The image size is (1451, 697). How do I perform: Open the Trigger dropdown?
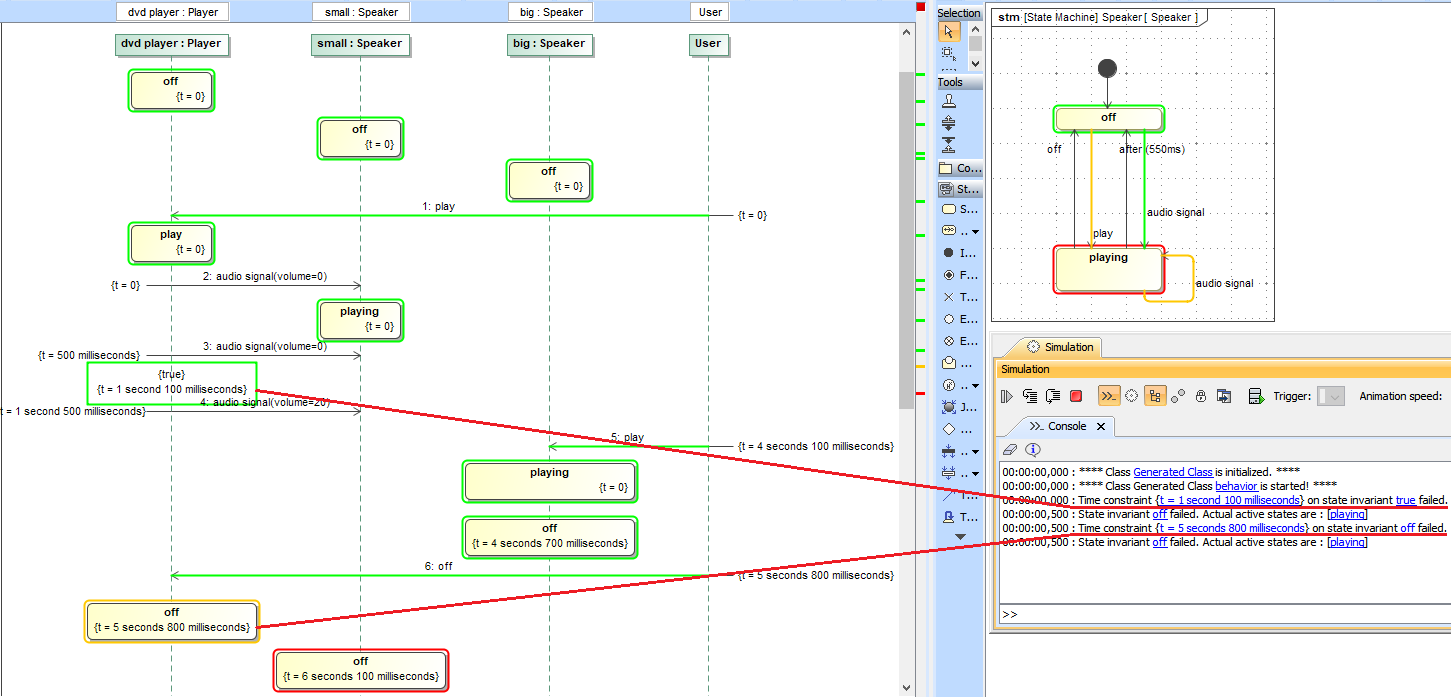coord(1331,396)
